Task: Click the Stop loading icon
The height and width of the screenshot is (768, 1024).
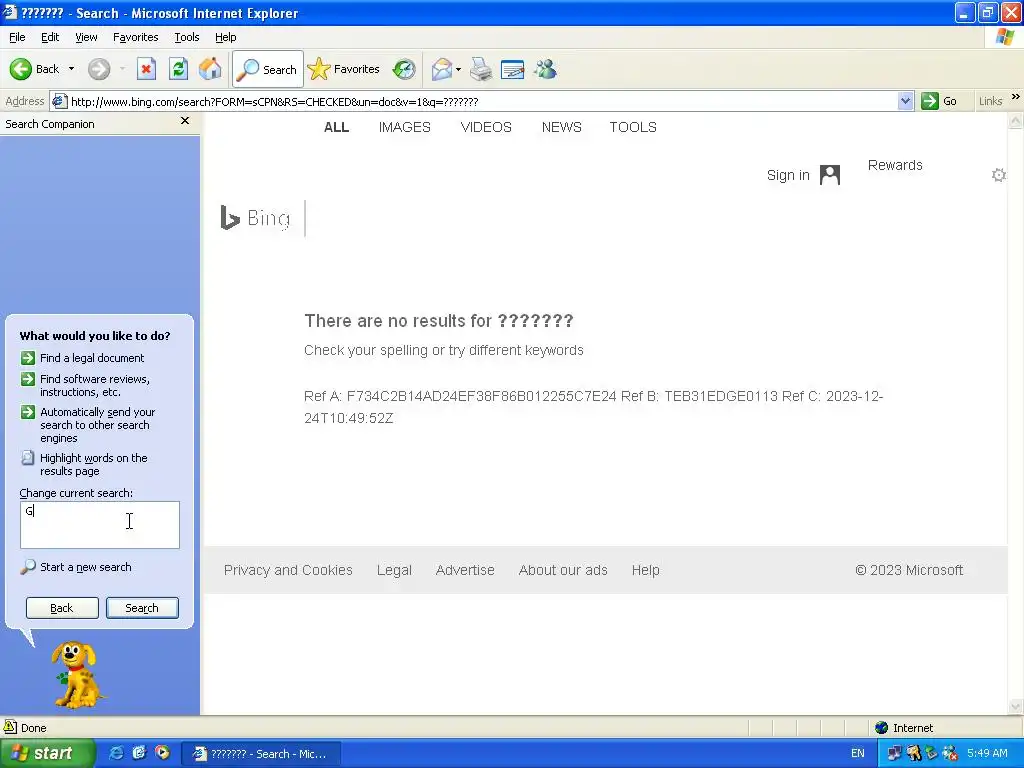Action: coord(146,69)
